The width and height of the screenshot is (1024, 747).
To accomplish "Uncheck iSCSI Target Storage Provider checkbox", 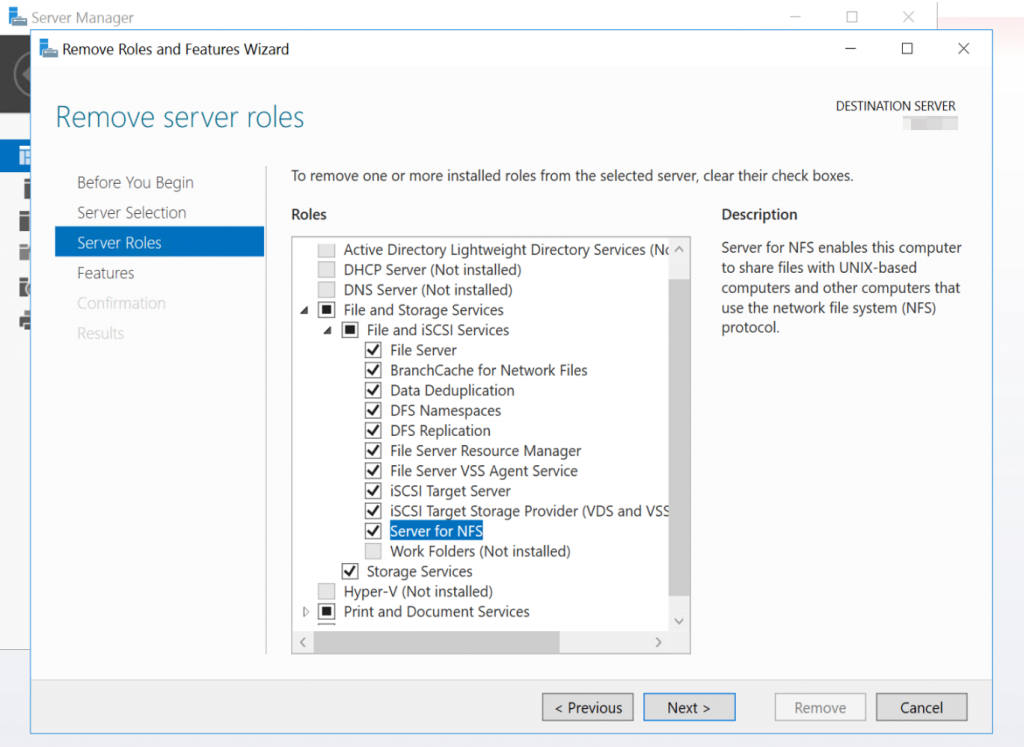I will 373,511.
